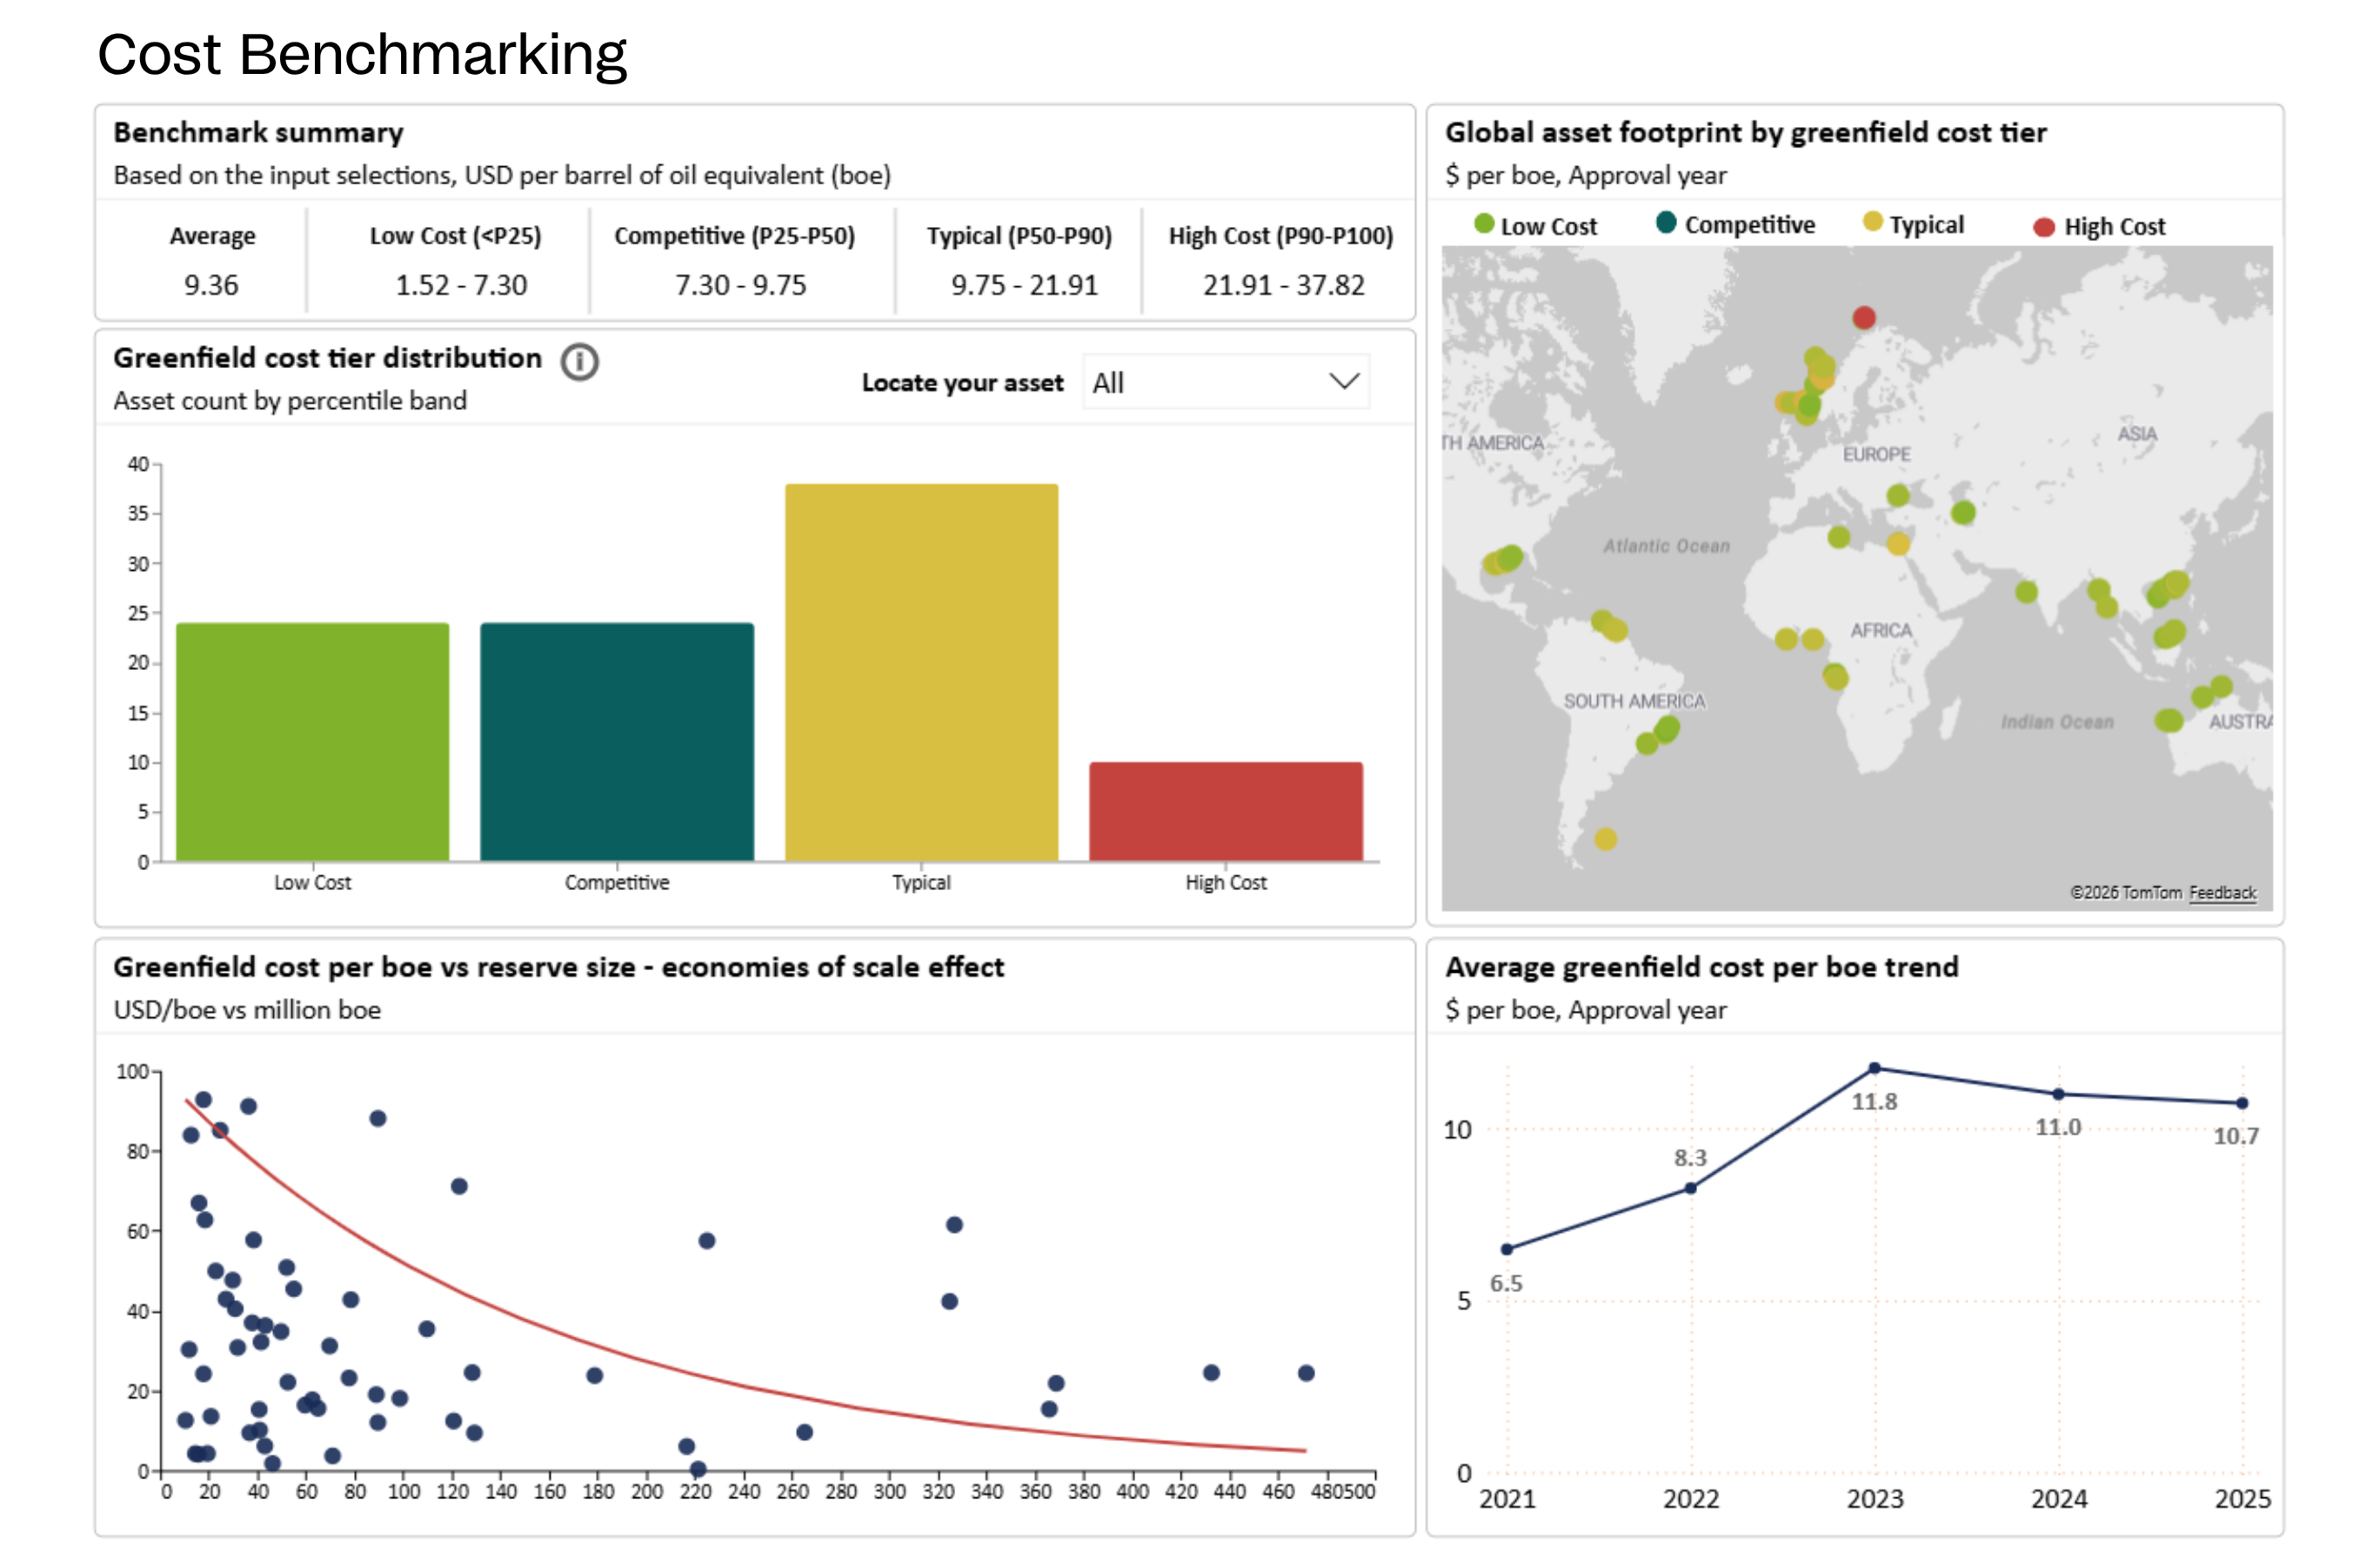Viewport: 2380px width, 1547px height.
Task: Click the Typical range 9.75 - 21.91
Action: coord(1024,285)
